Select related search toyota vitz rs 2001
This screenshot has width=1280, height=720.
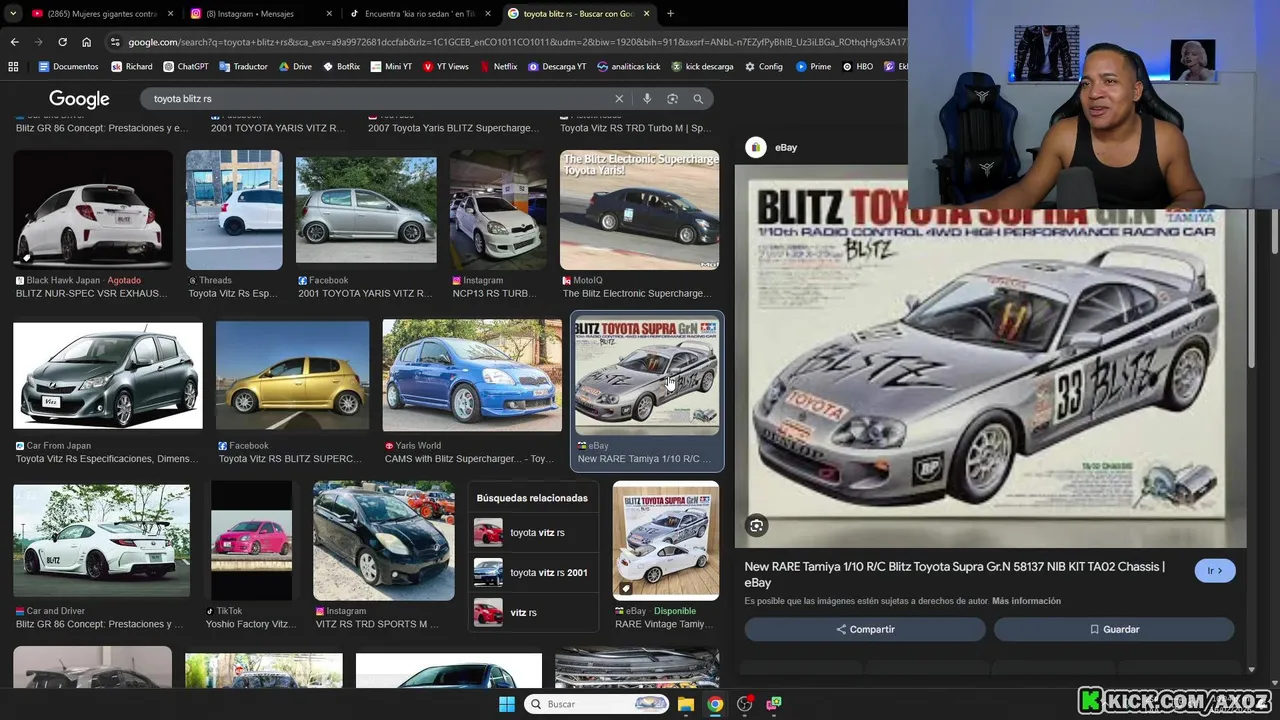pos(533,573)
